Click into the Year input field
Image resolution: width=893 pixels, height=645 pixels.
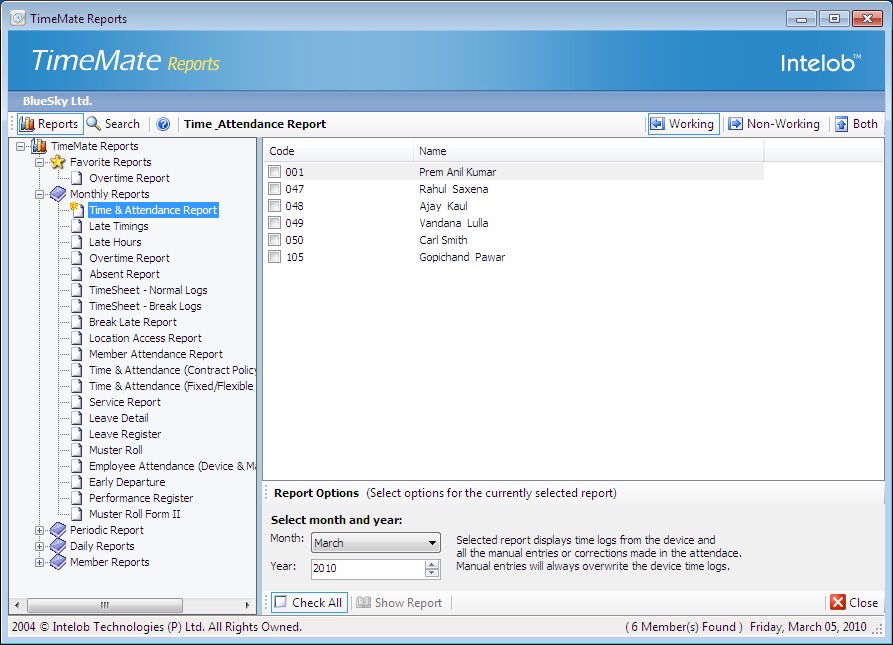click(x=368, y=568)
